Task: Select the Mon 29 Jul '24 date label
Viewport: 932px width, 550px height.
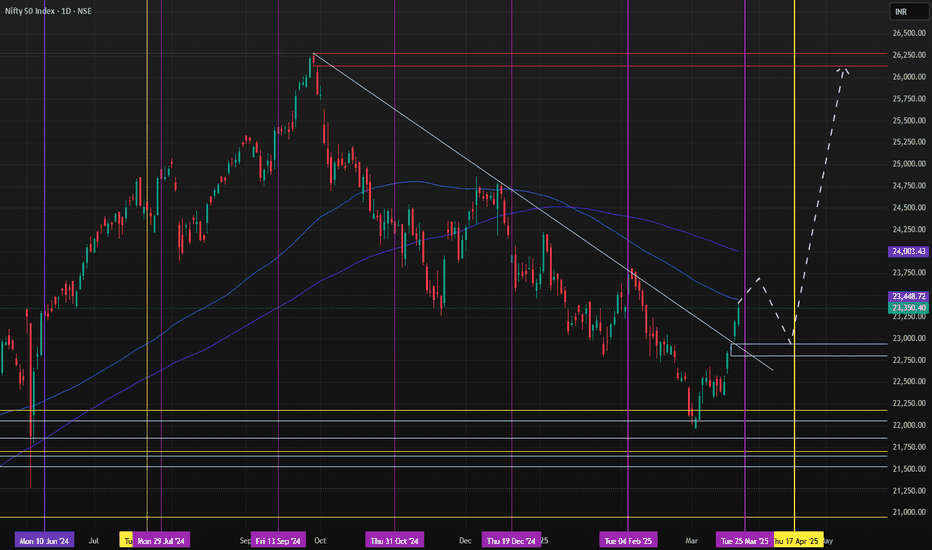Action: tap(161, 540)
